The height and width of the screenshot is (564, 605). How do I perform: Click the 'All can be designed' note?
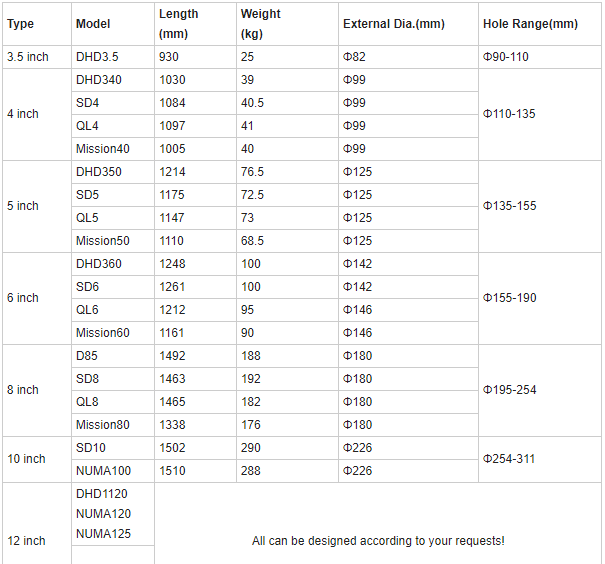(x=378, y=541)
